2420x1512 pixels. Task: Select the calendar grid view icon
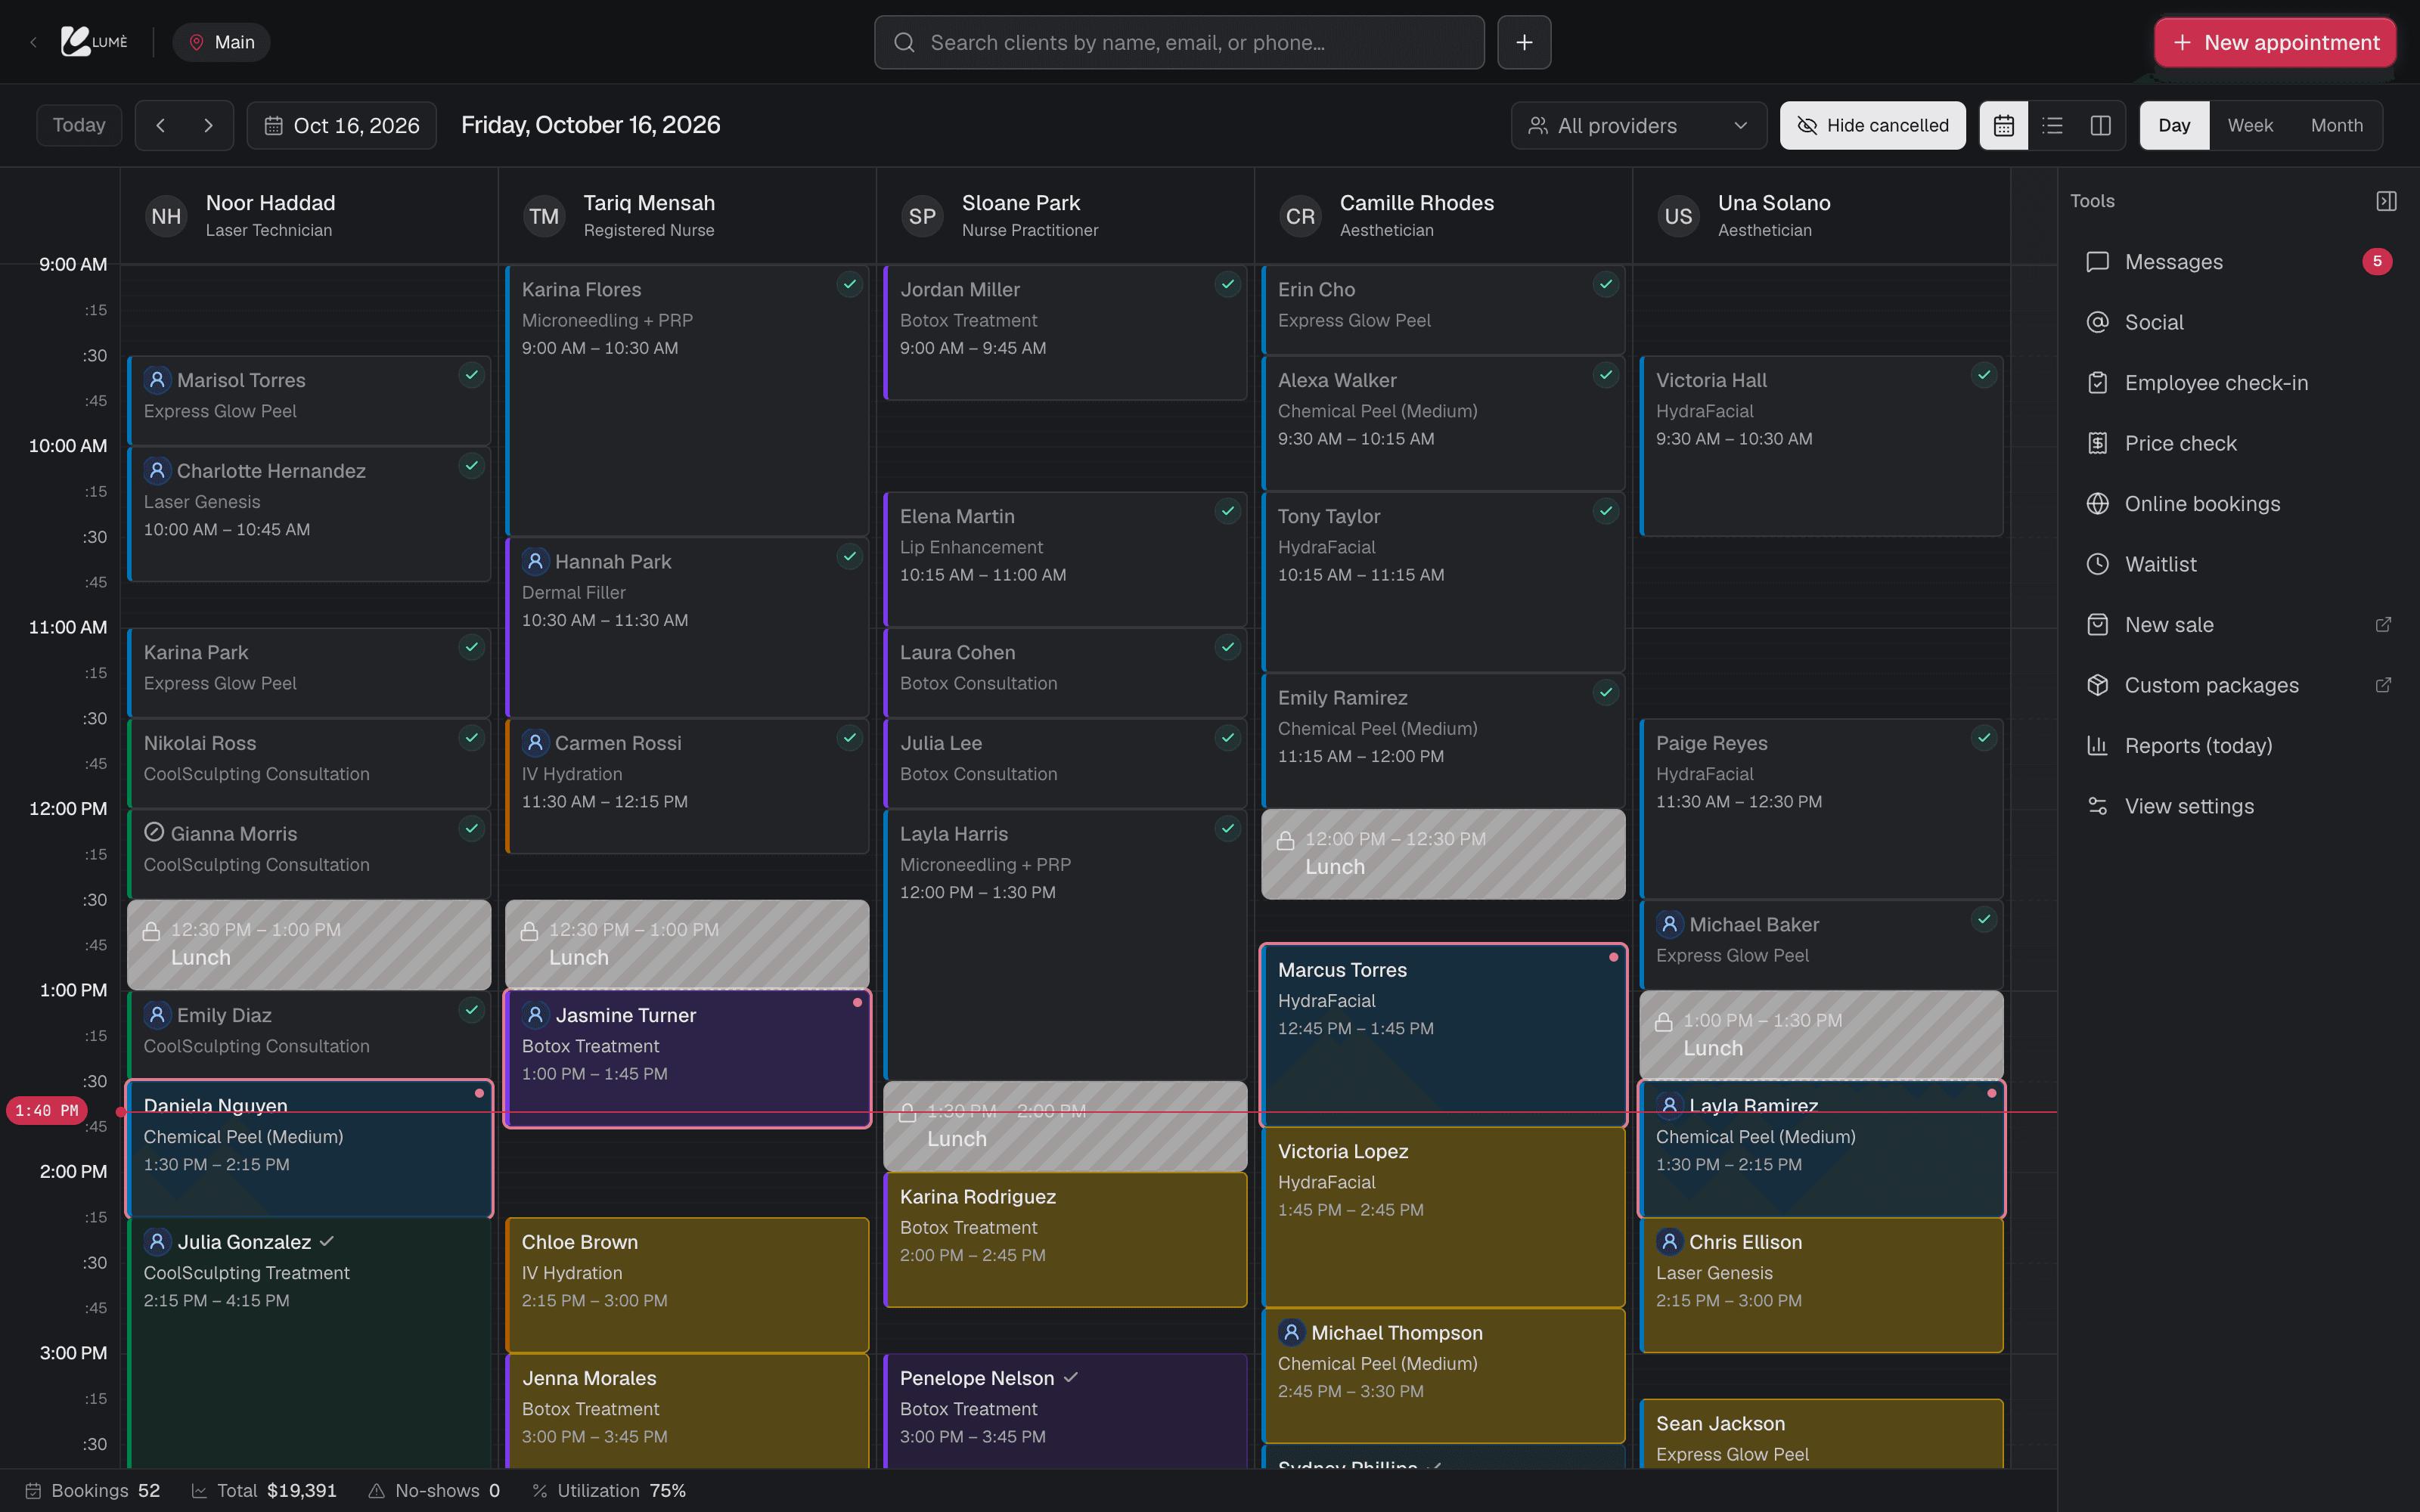coord(2004,125)
